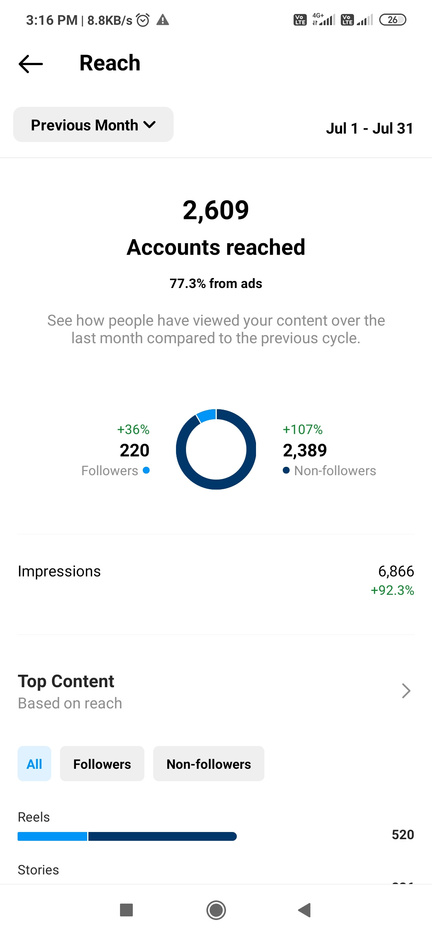
Task: Select the Followers filter chip
Action: click(x=102, y=763)
